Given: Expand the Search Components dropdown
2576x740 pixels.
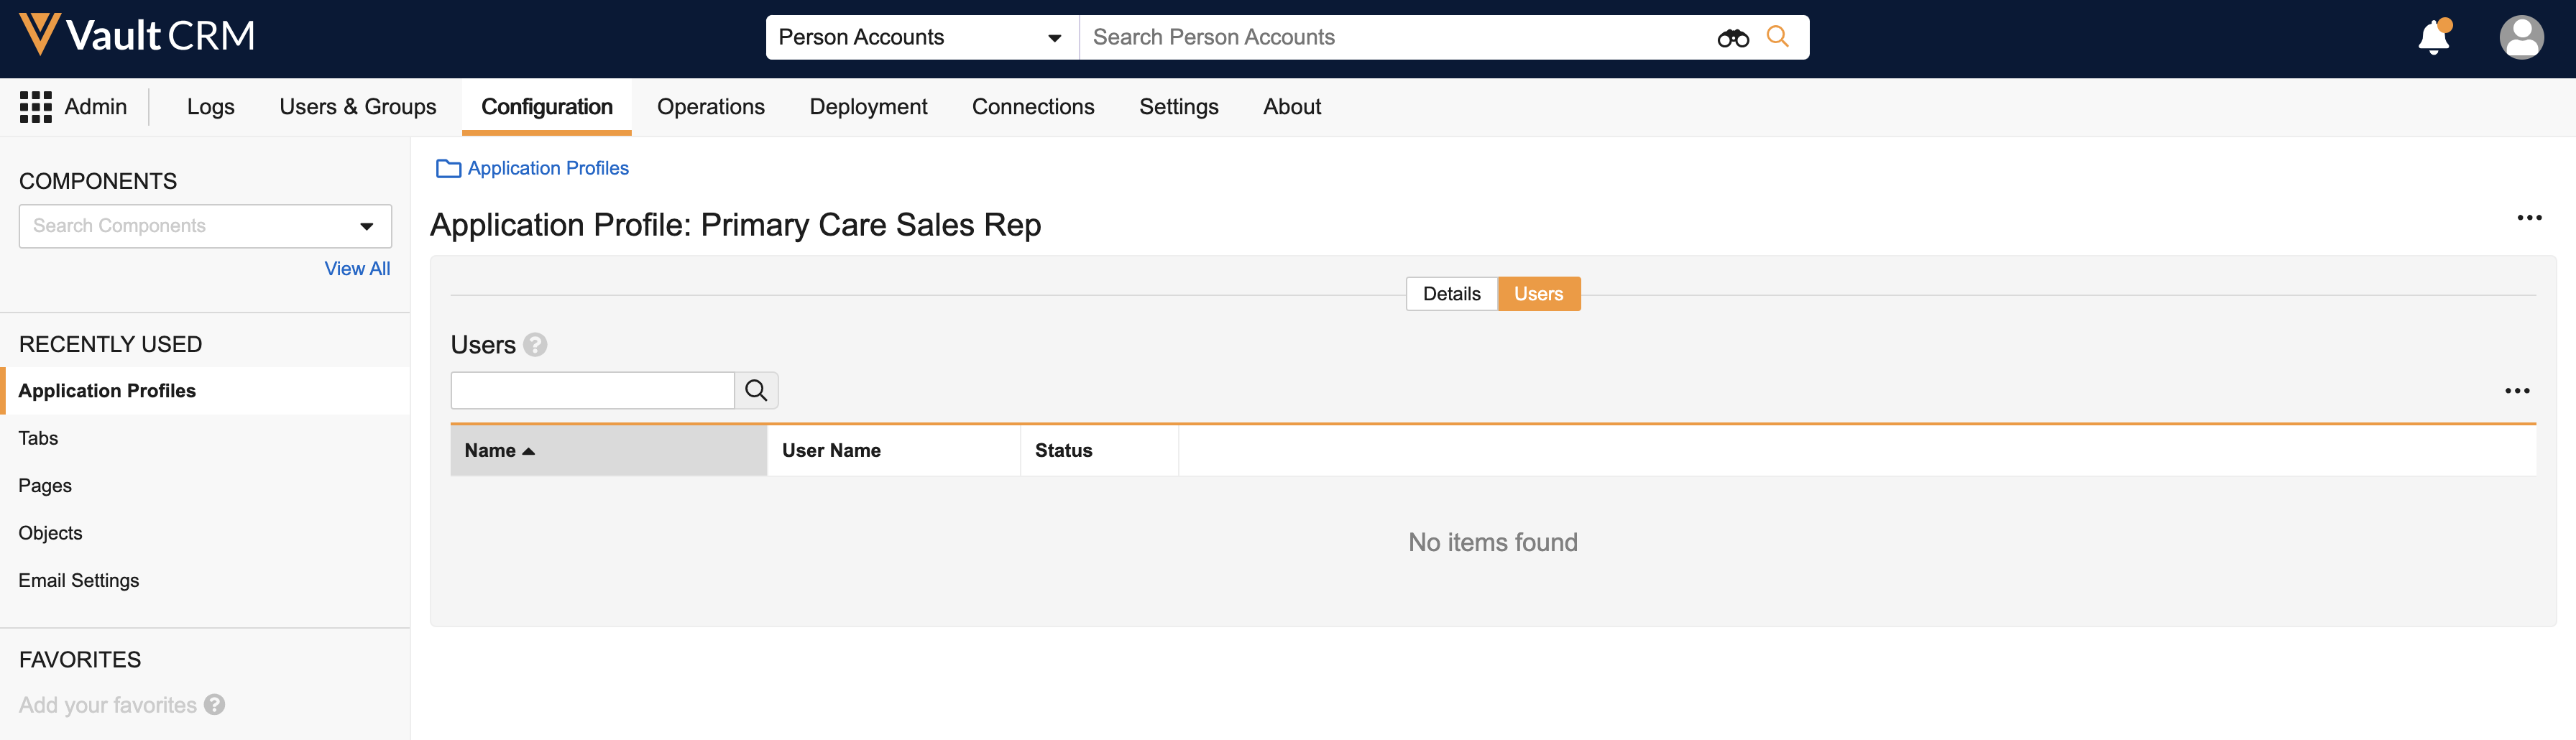Looking at the screenshot, I should (366, 227).
